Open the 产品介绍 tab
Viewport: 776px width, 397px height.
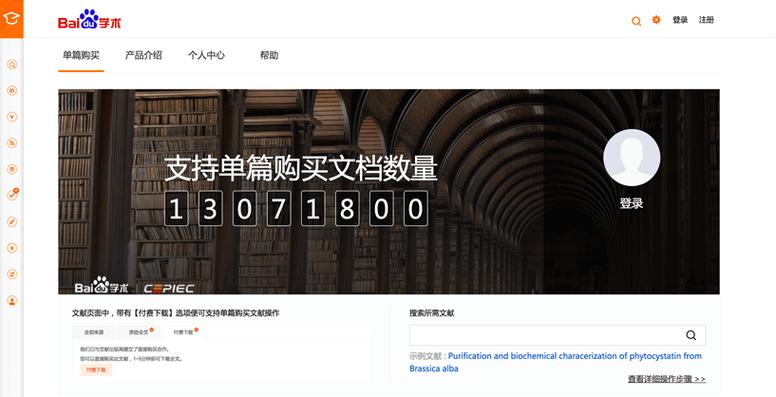(144, 55)
